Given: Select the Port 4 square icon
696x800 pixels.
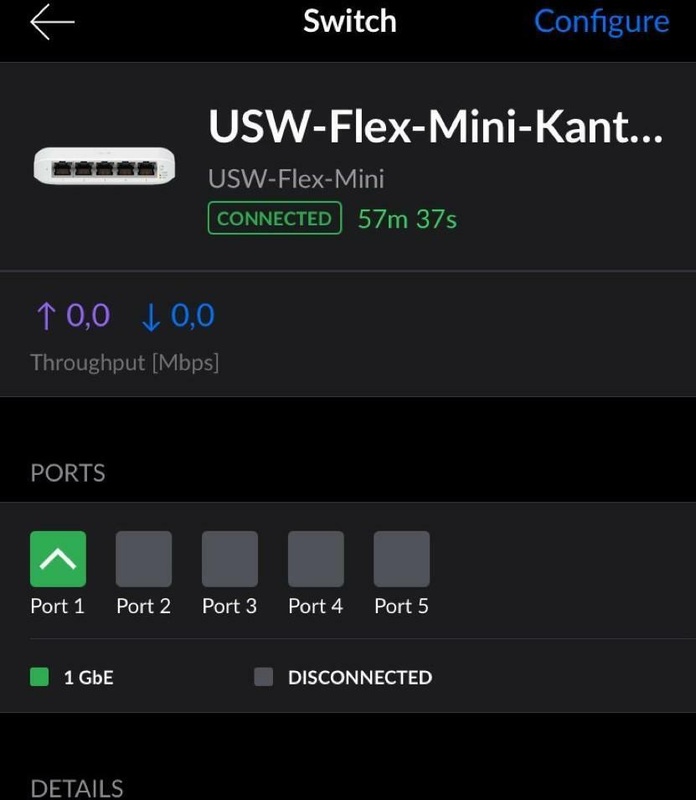Looking at the screenshot, I should tap(316, 558).
